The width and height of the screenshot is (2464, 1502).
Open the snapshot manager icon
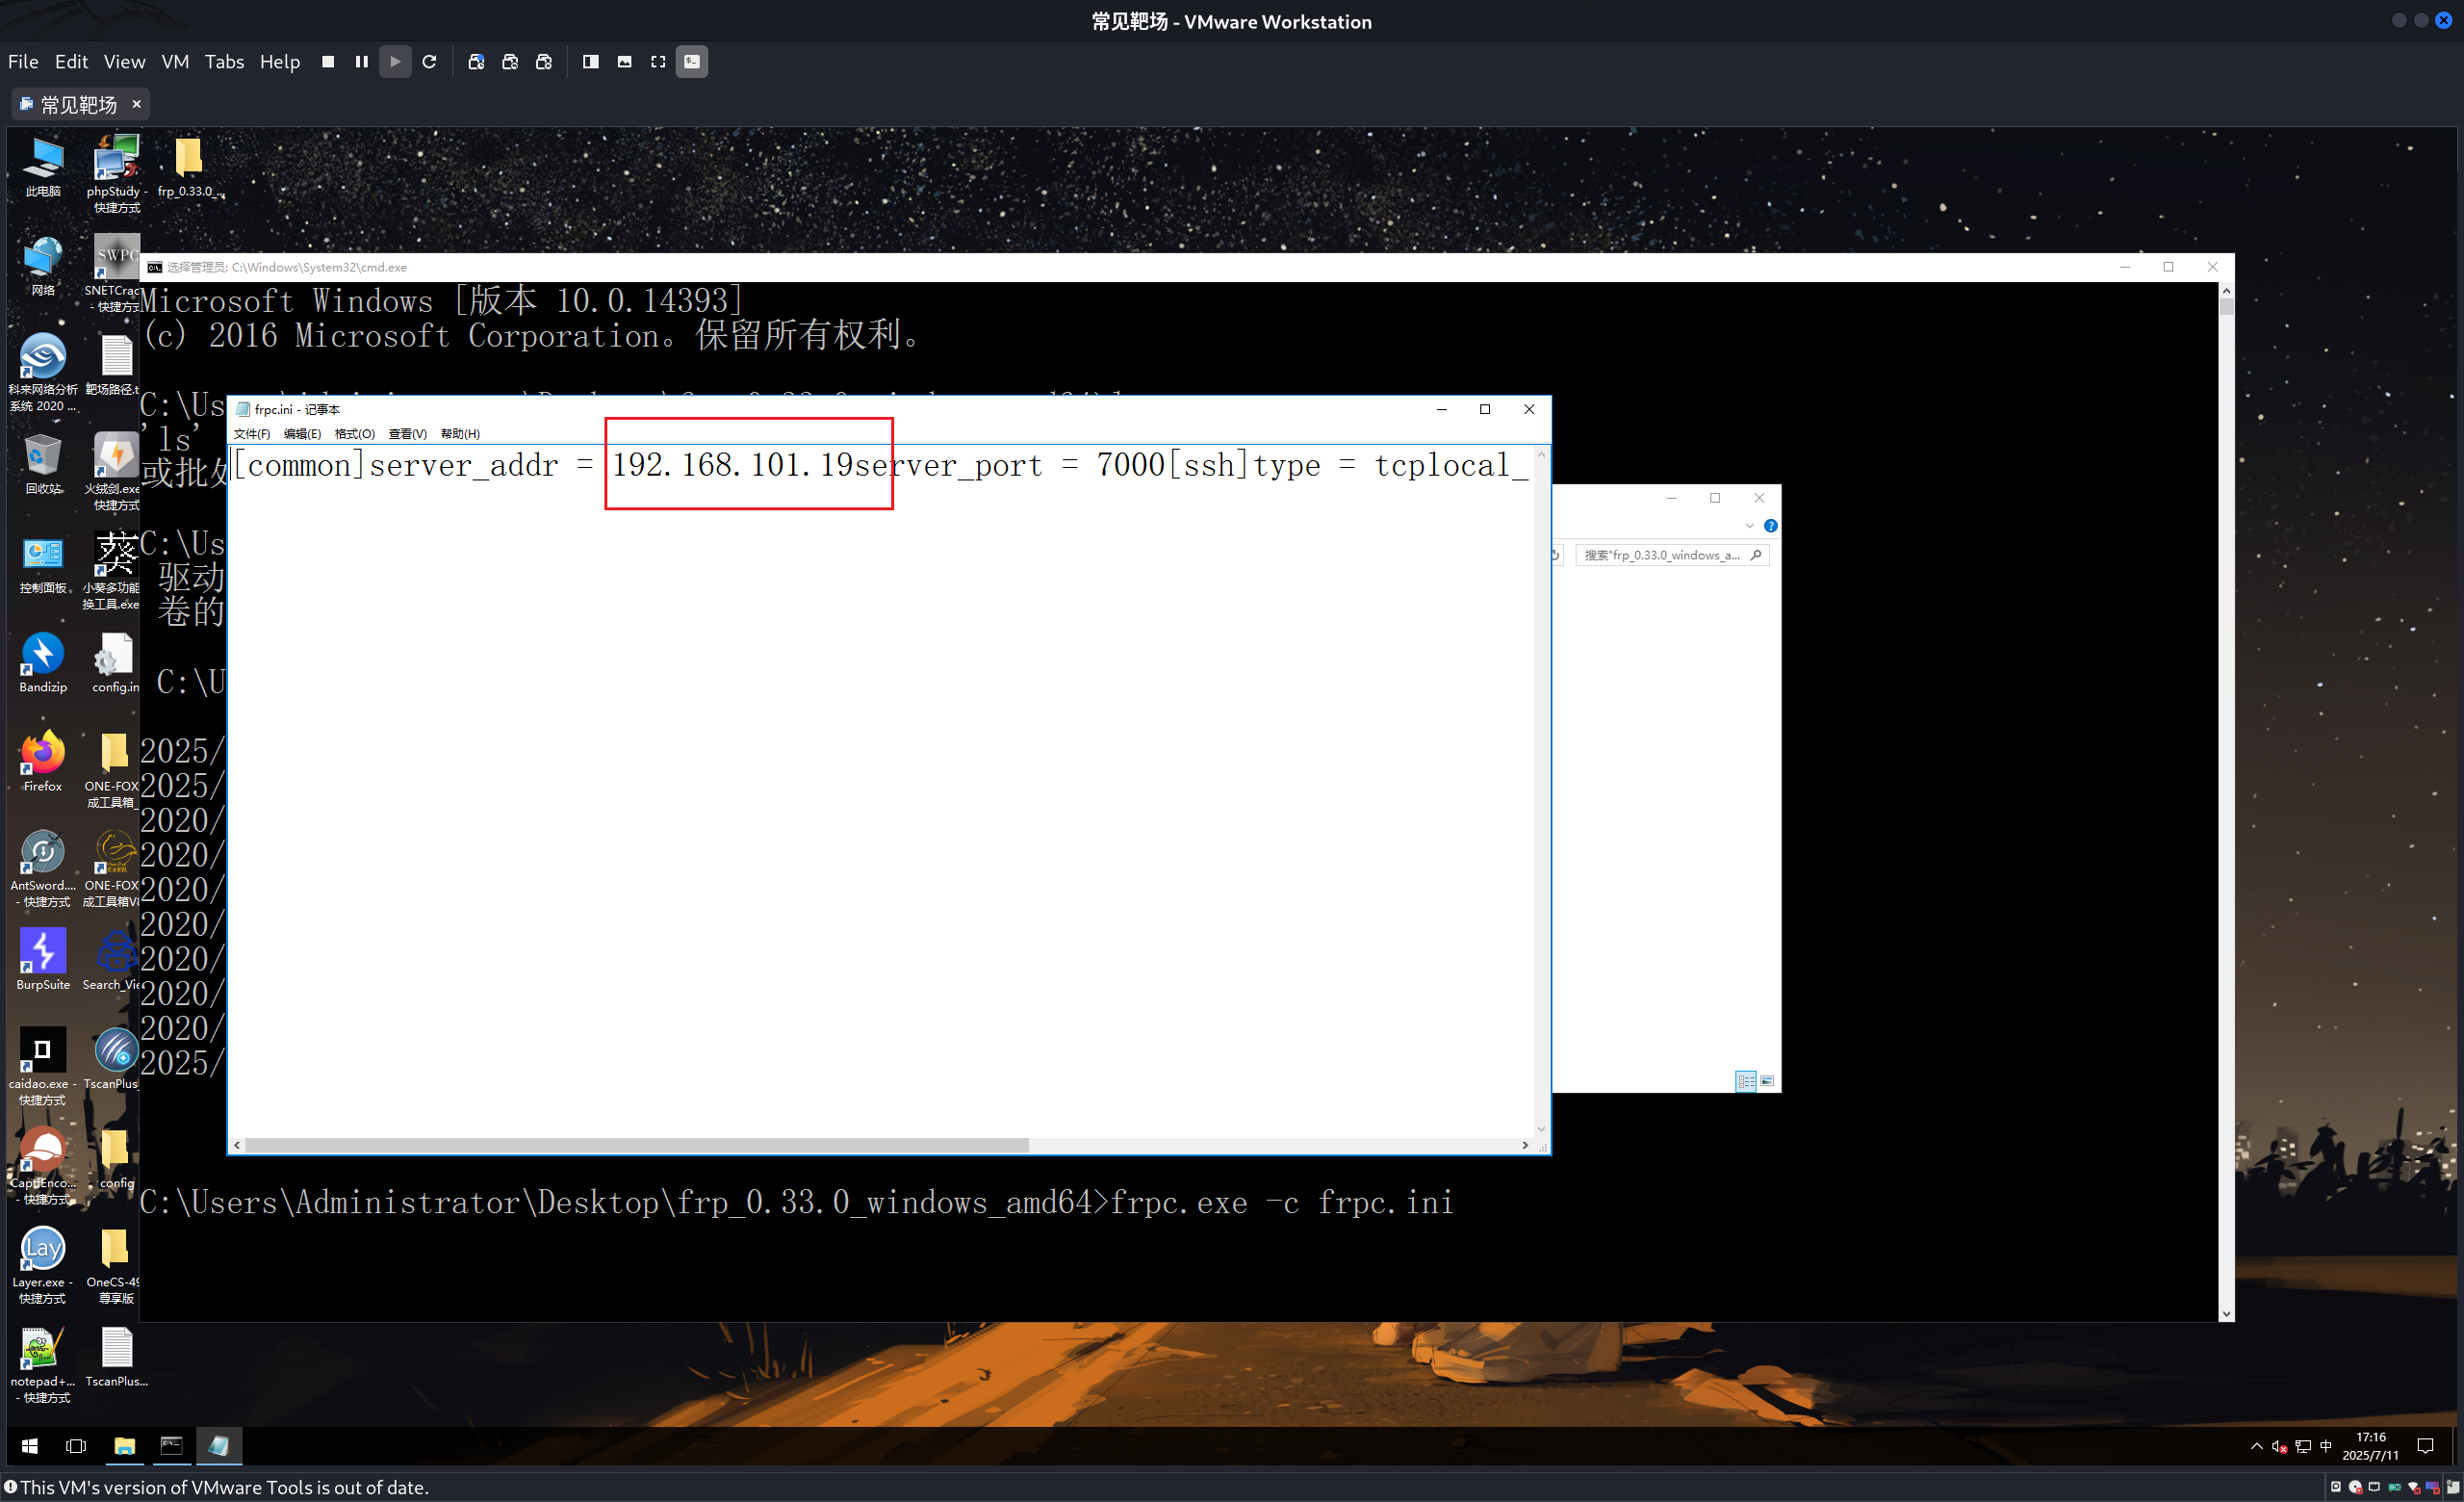(x=544, y=62)
